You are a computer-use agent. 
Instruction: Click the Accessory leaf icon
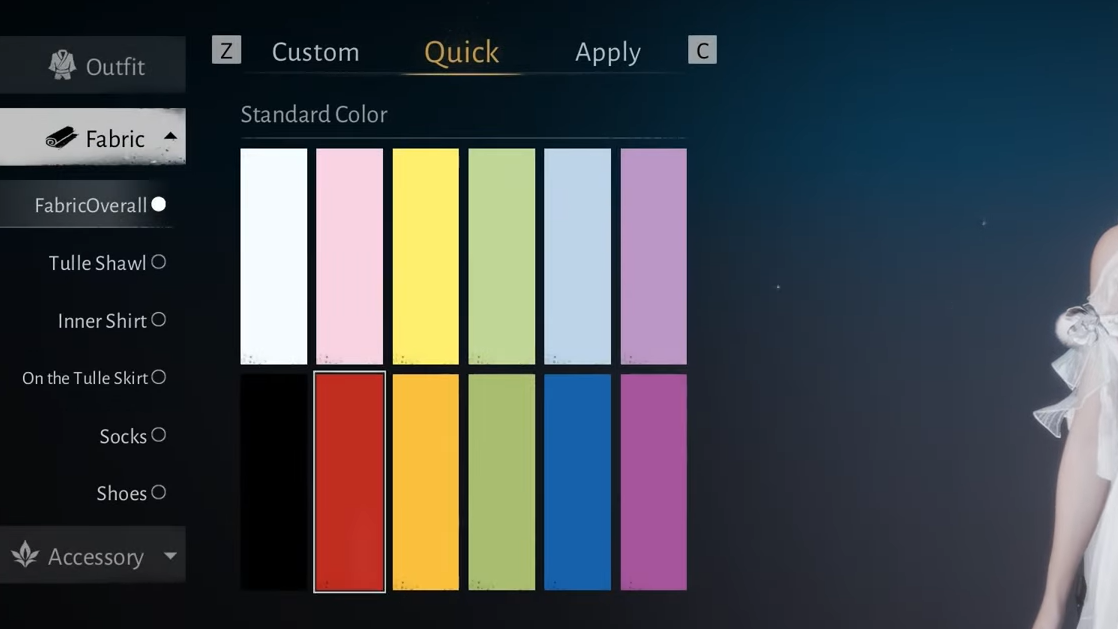pyautogui.click(x=25, y=555)
